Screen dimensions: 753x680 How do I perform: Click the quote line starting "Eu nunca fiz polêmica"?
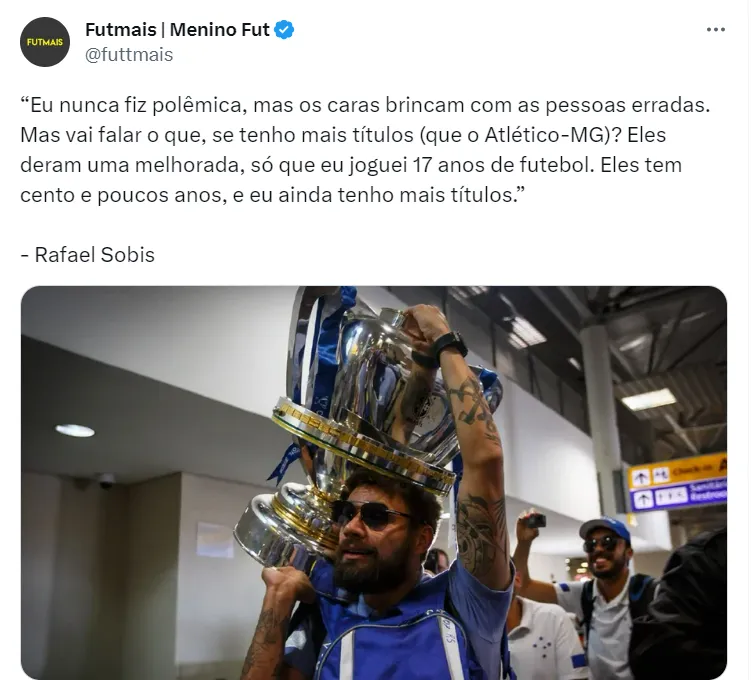pos(365,105)
